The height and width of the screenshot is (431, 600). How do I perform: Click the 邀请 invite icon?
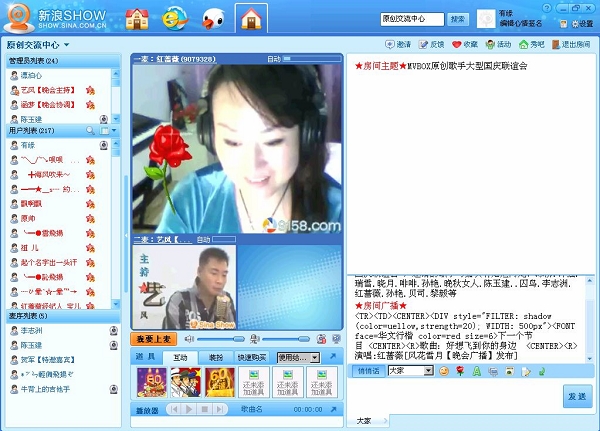tap(390, 45)
